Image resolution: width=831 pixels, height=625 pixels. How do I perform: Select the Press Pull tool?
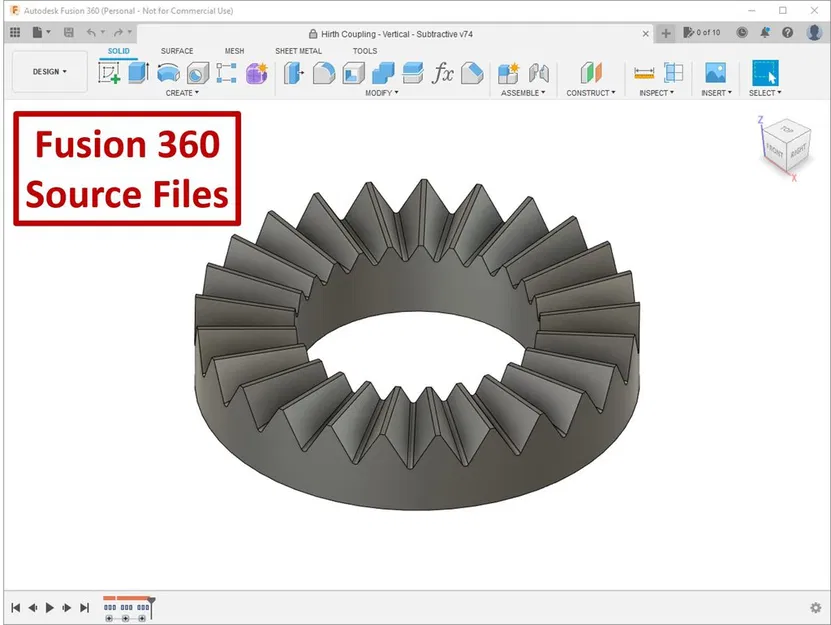(x=294, y=73)
